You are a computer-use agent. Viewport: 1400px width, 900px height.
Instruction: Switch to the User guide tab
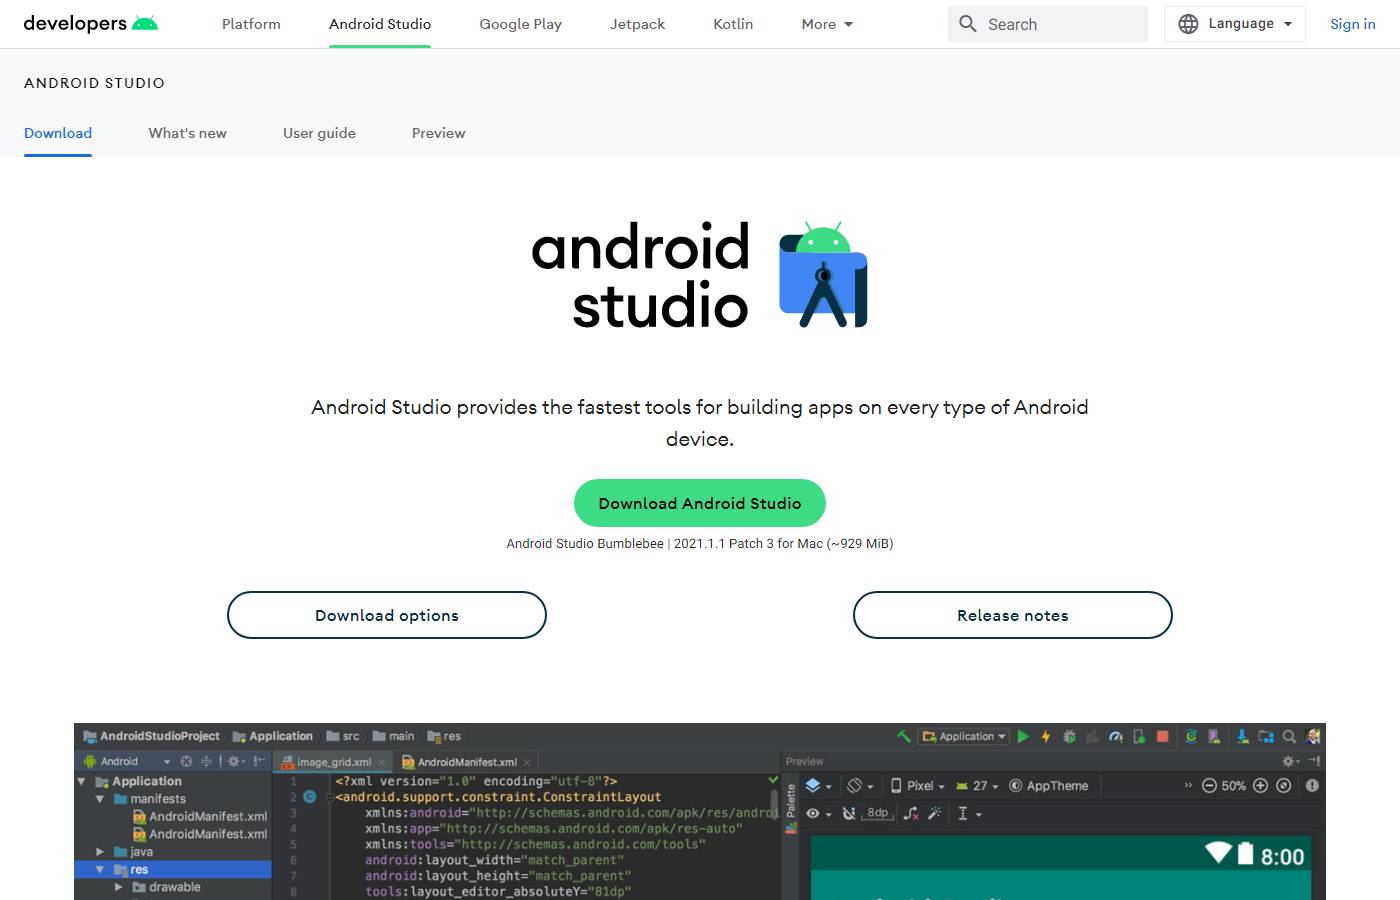coord(319,133)
